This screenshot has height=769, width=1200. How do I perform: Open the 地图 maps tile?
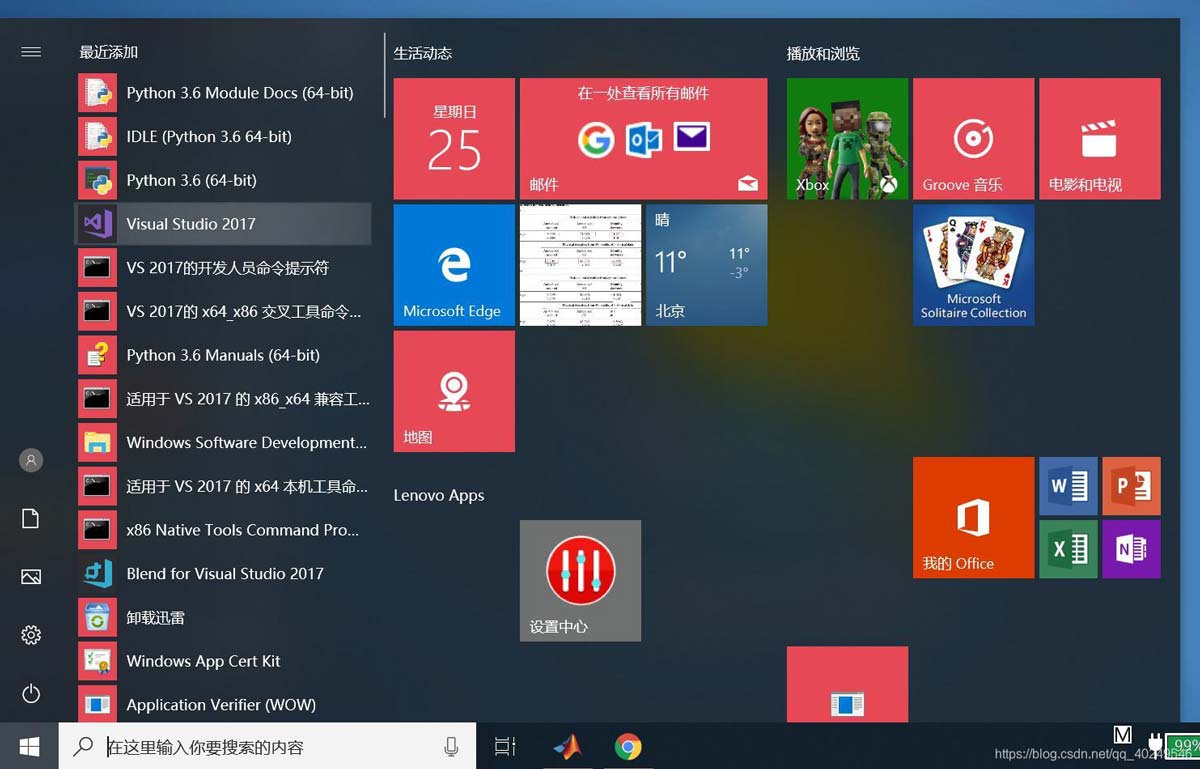(x=453, y=391)
